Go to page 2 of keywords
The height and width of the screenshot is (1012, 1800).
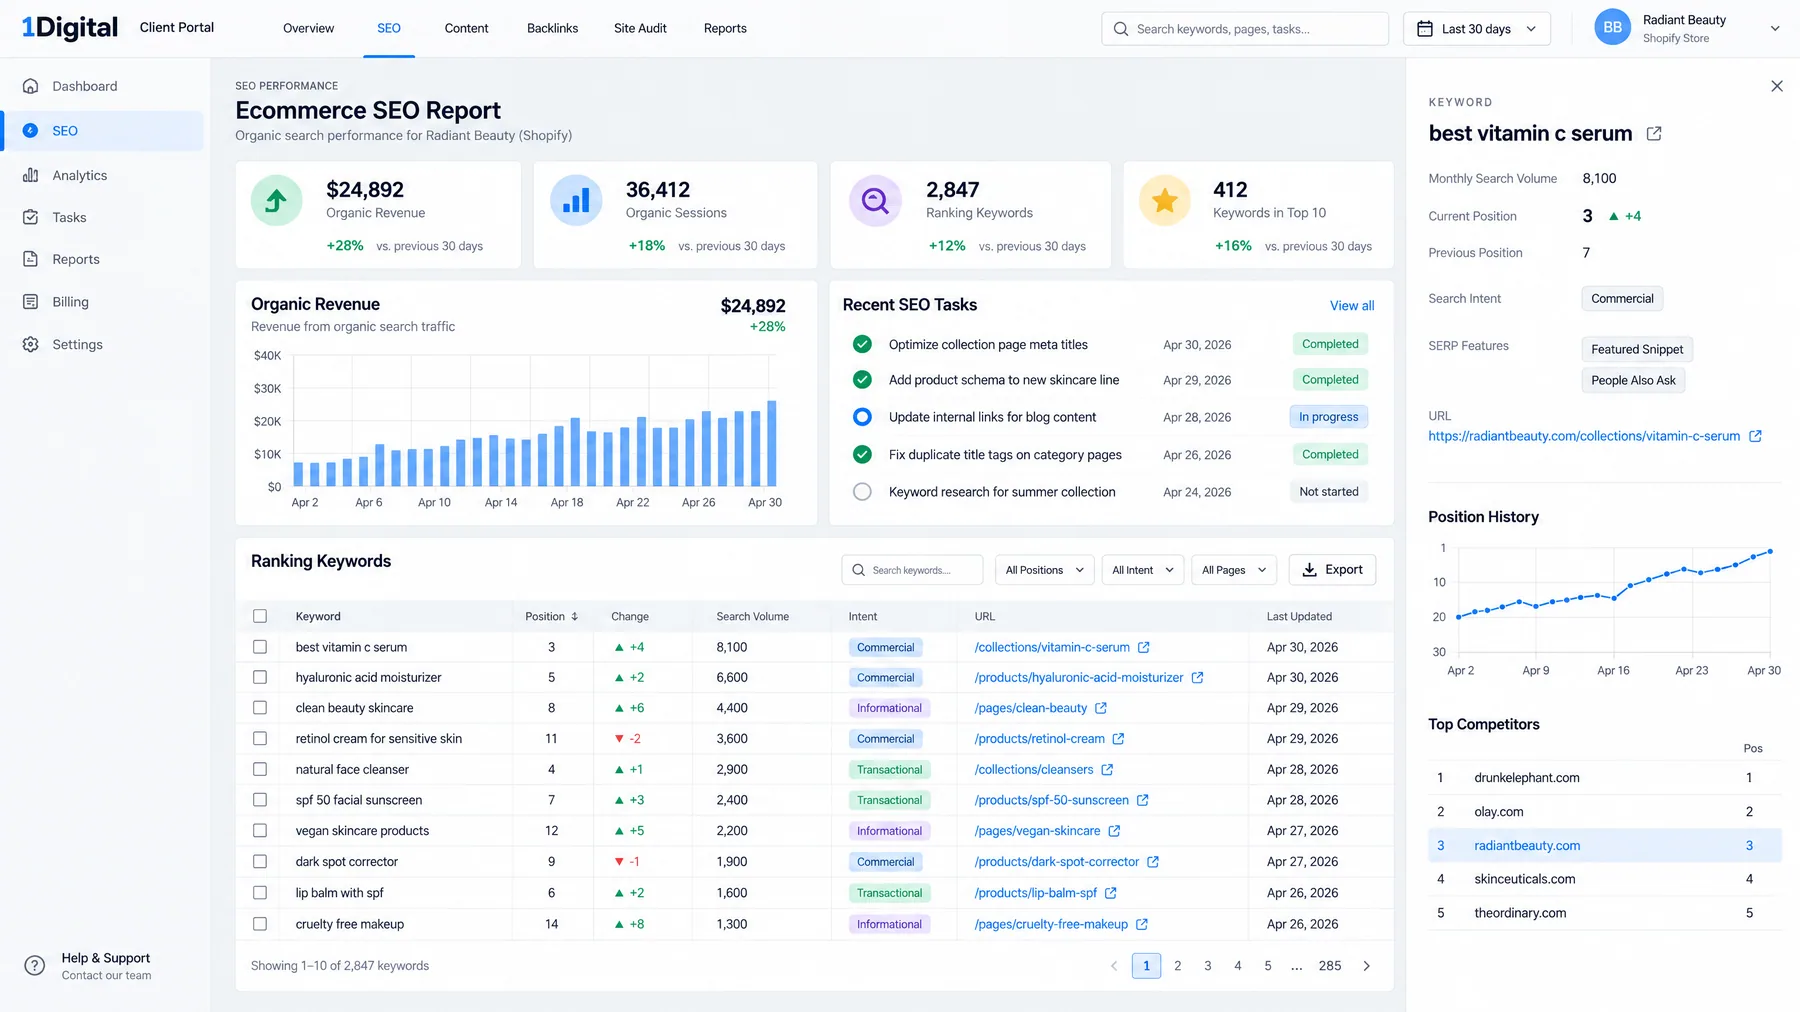[x=1178, y=966]
